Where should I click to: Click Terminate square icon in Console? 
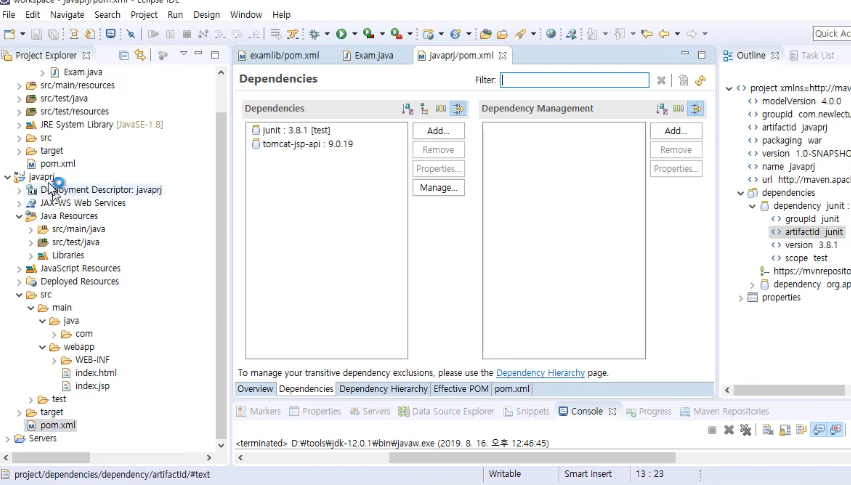tap(712, 430)
